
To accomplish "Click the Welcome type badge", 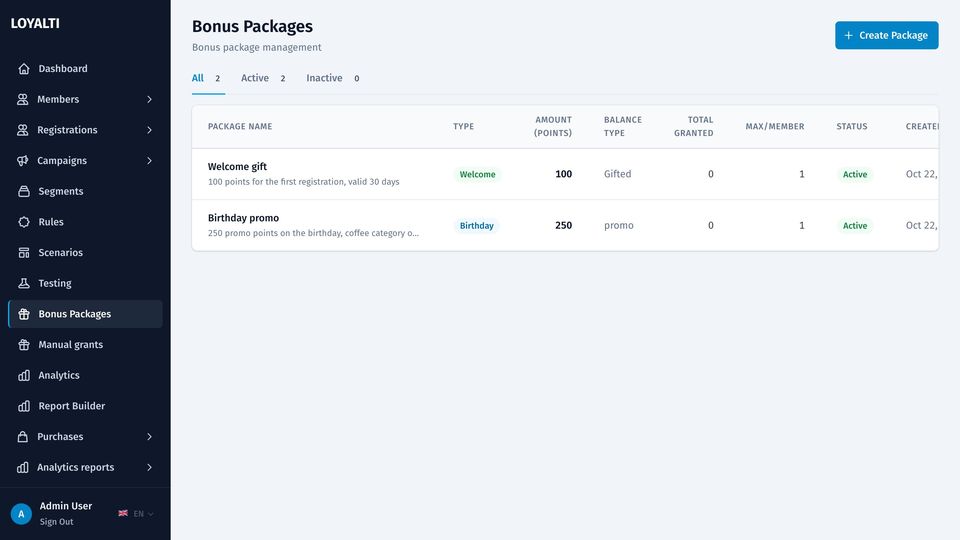I will pyautogui.click(x=478, y=174).
